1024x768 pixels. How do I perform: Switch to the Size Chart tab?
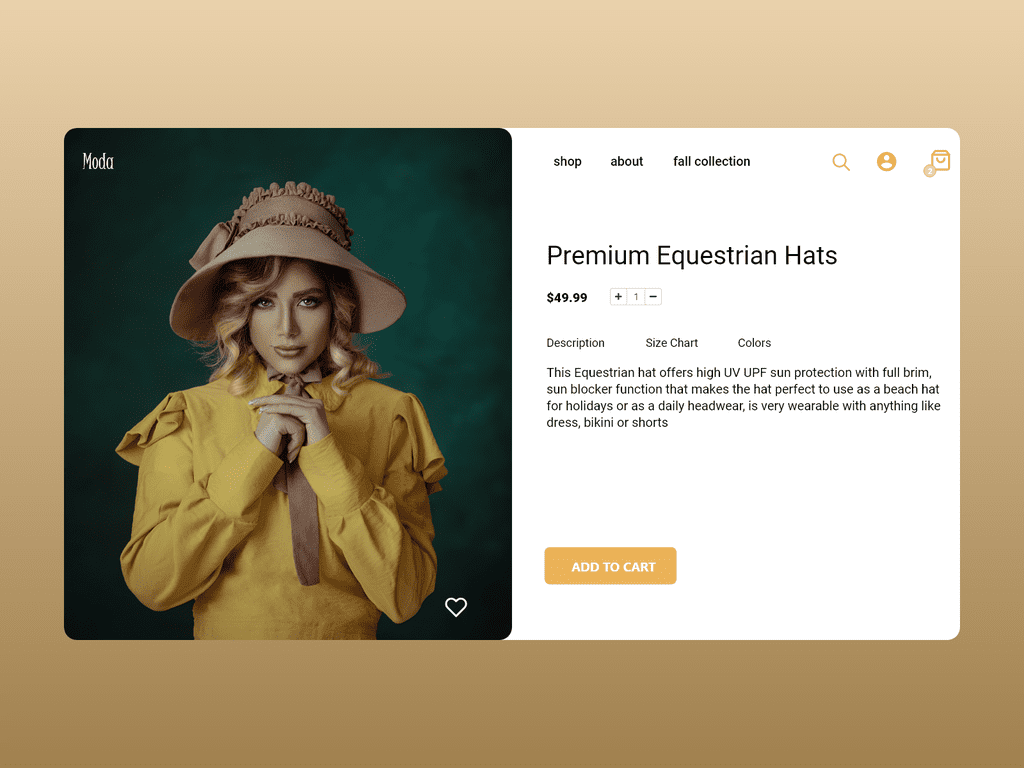click(x=671, y=343)
